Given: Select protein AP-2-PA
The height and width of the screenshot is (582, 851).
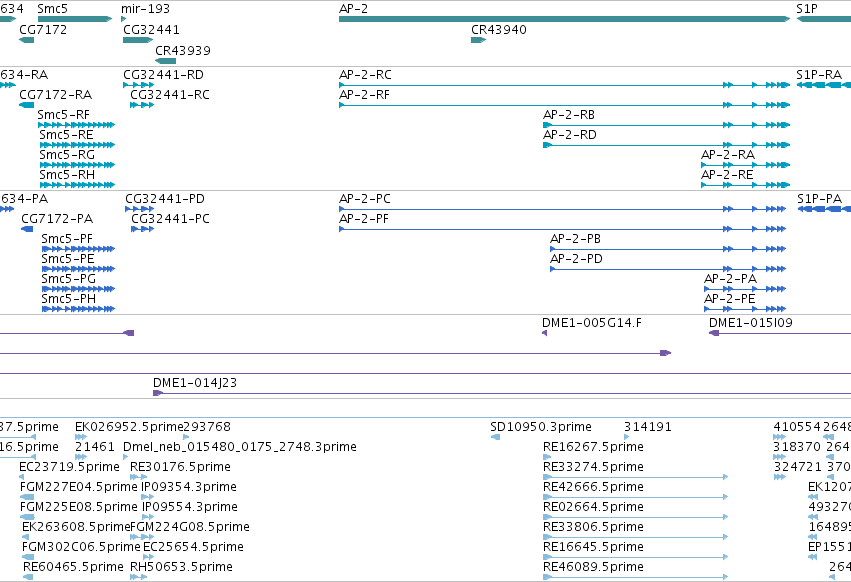Looking at the screenshot, I should tap(745, 289).
